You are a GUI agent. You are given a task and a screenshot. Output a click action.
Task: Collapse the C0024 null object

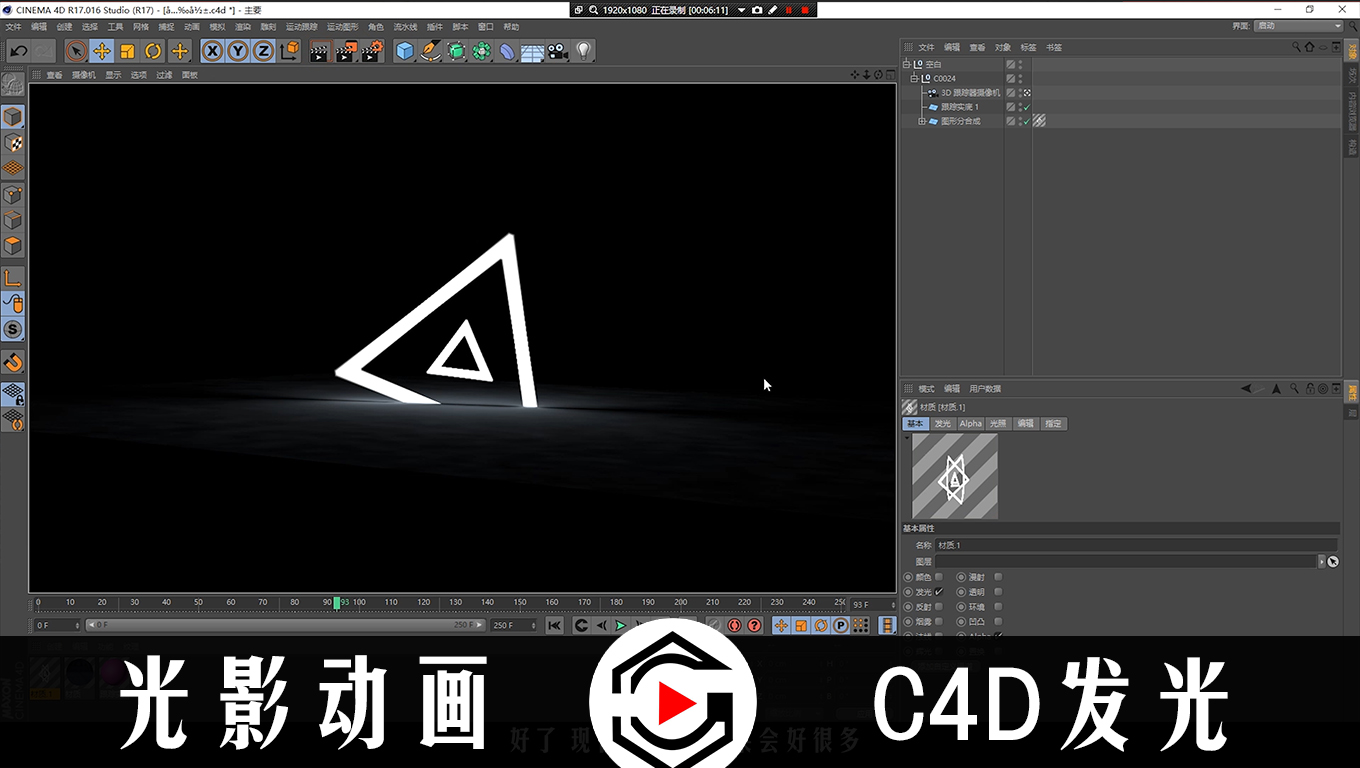(x=913, y=78)
